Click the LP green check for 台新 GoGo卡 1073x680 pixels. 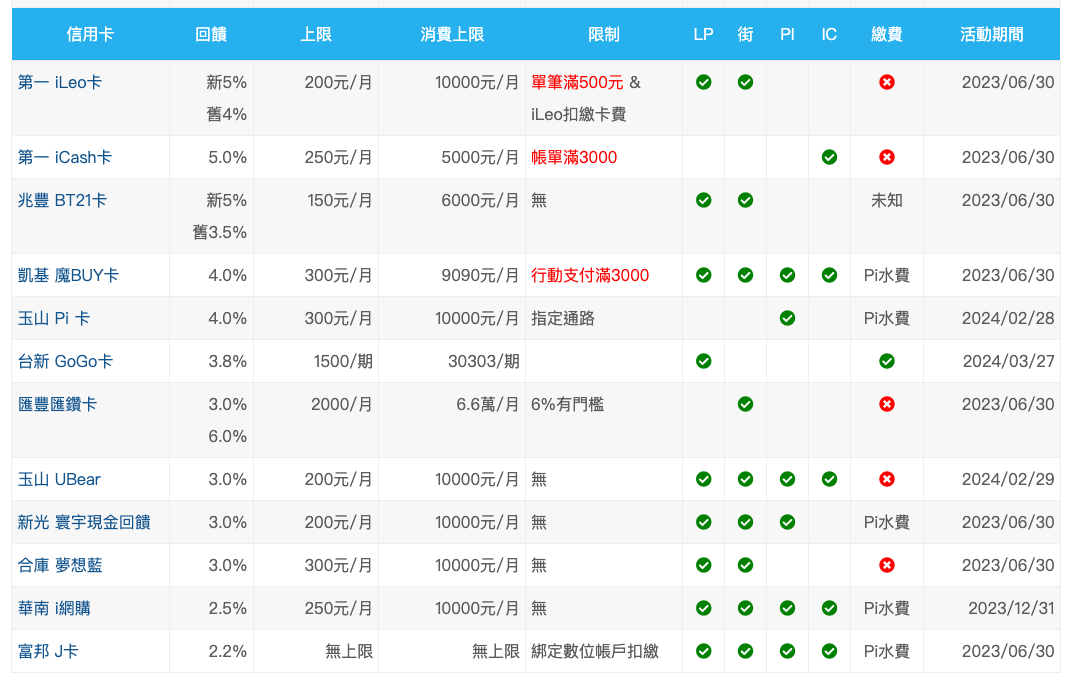pyautogui.click(x=703, y=361)
